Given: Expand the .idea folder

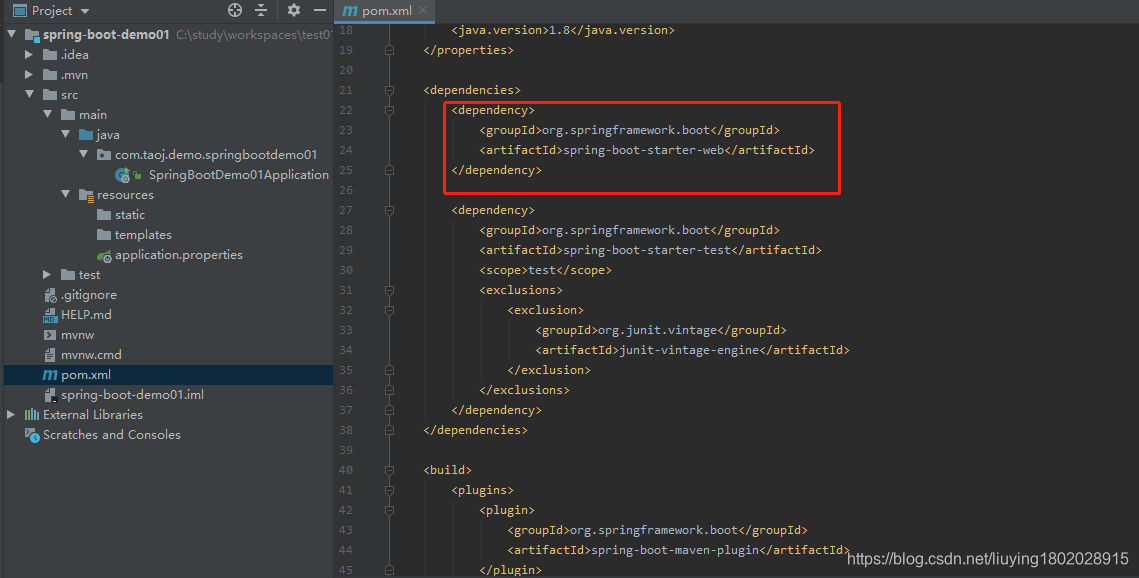Looking at the screenshot, I should (x=29, y=54).
